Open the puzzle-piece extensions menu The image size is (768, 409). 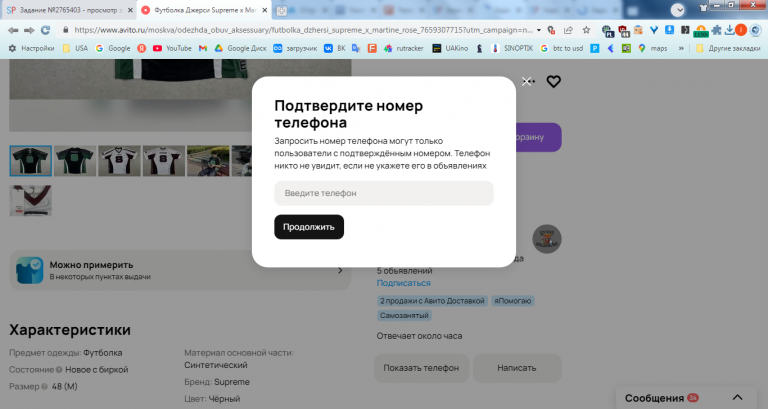tap(717, 30)
